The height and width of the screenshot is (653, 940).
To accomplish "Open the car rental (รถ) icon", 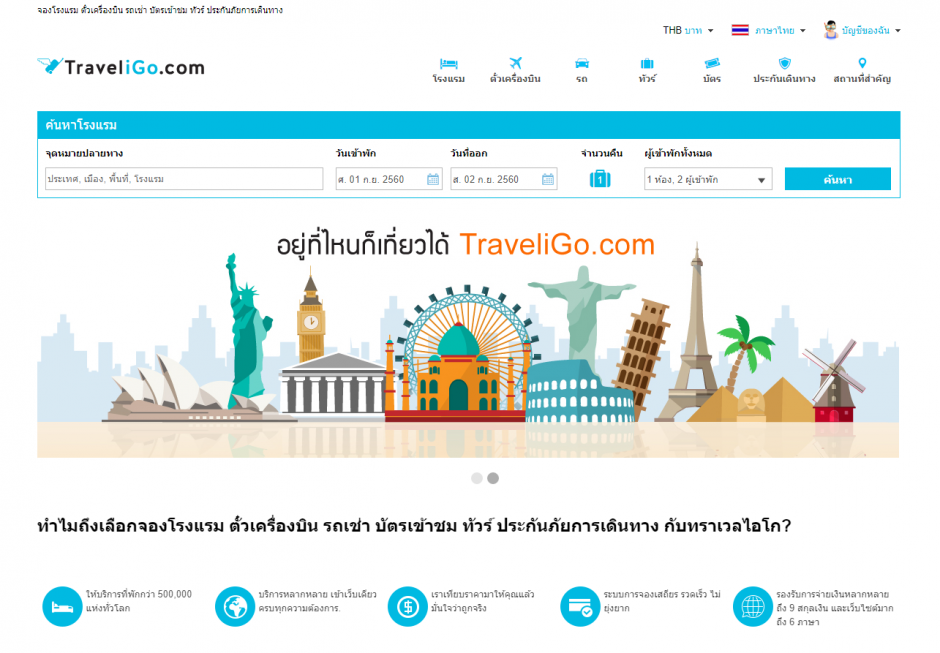I will tap(582, 64).
